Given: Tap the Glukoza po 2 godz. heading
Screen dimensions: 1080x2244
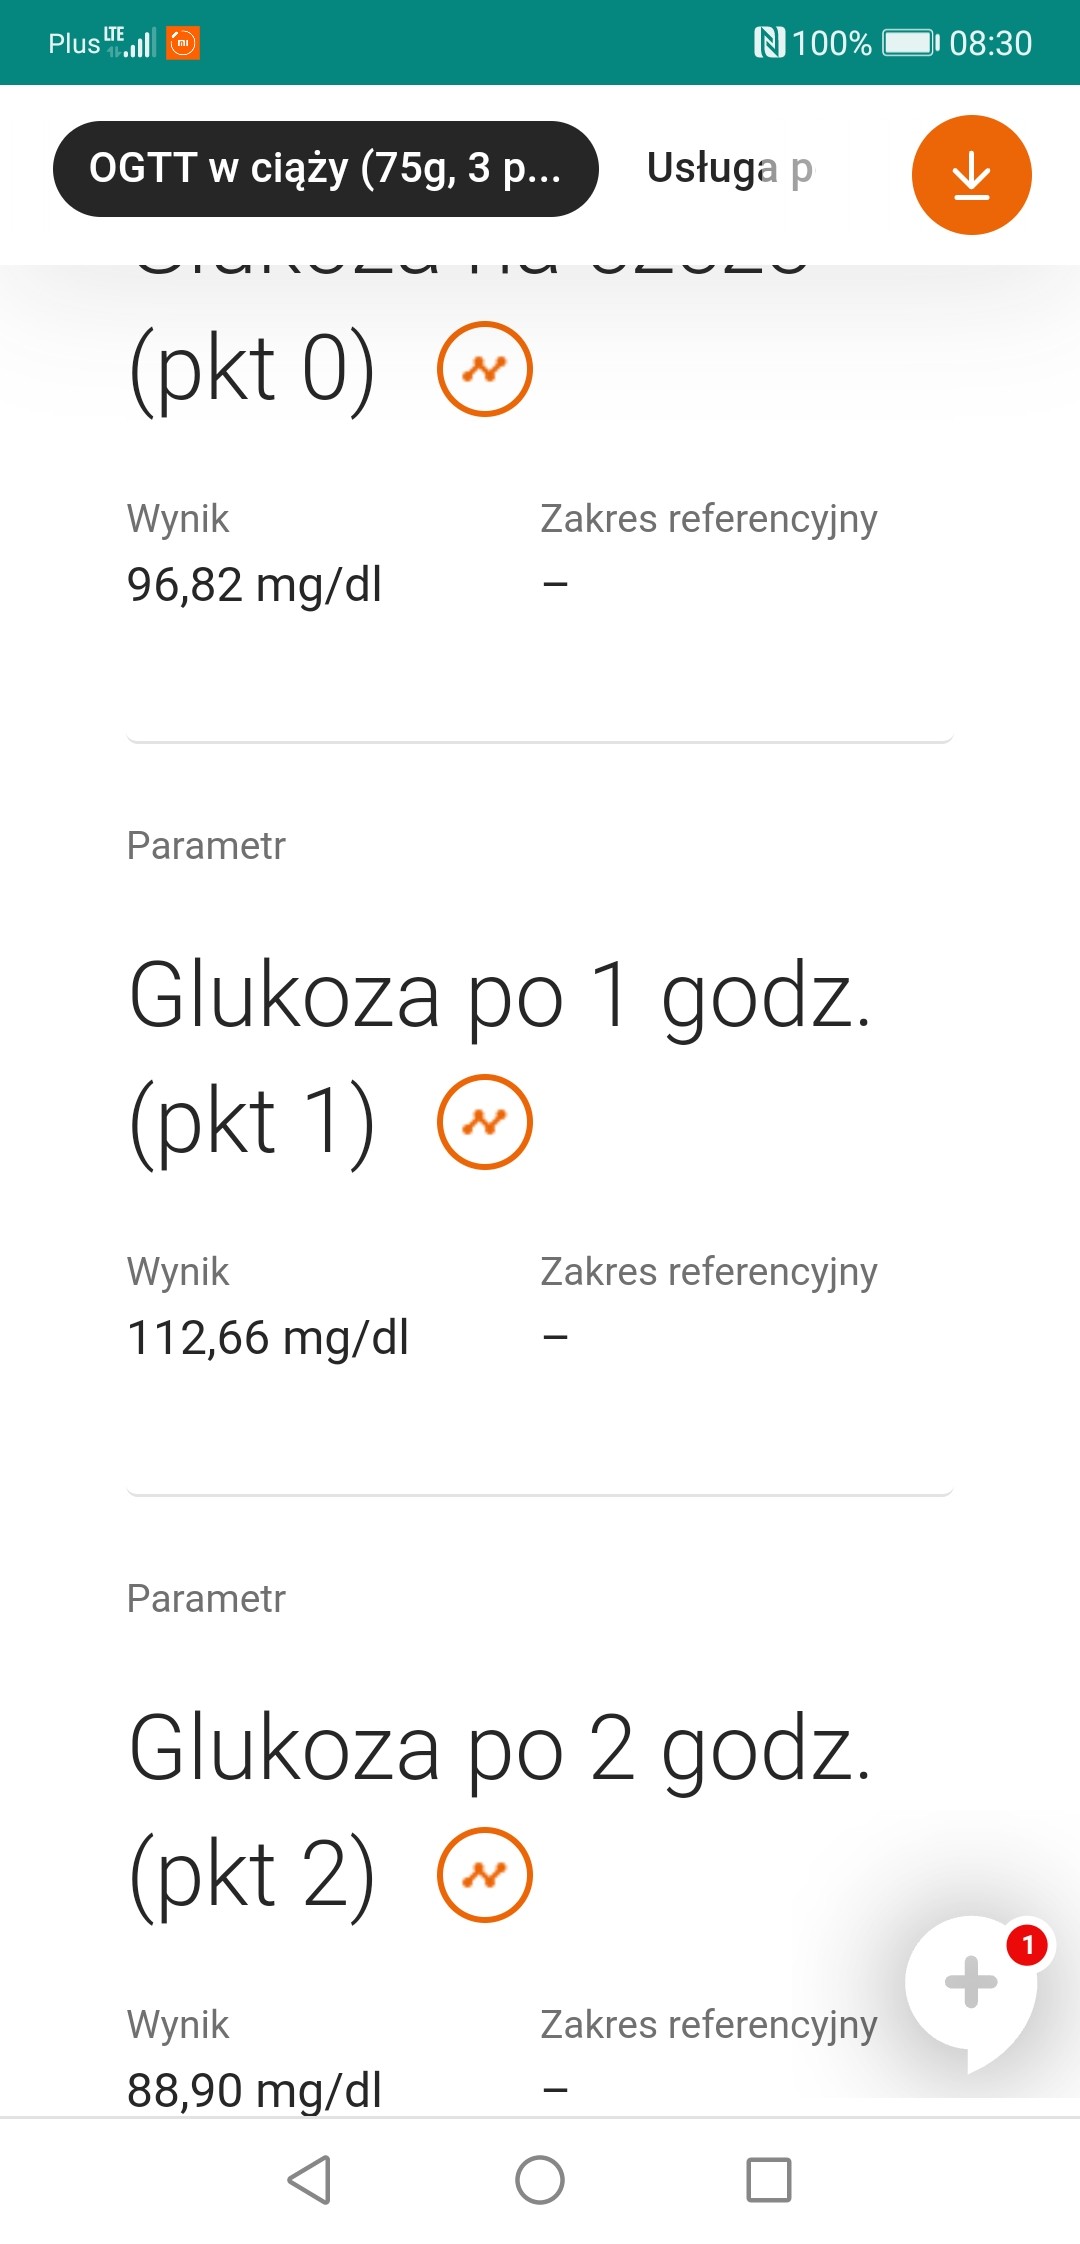Looking at the screenshot, I should (500, 1749).
